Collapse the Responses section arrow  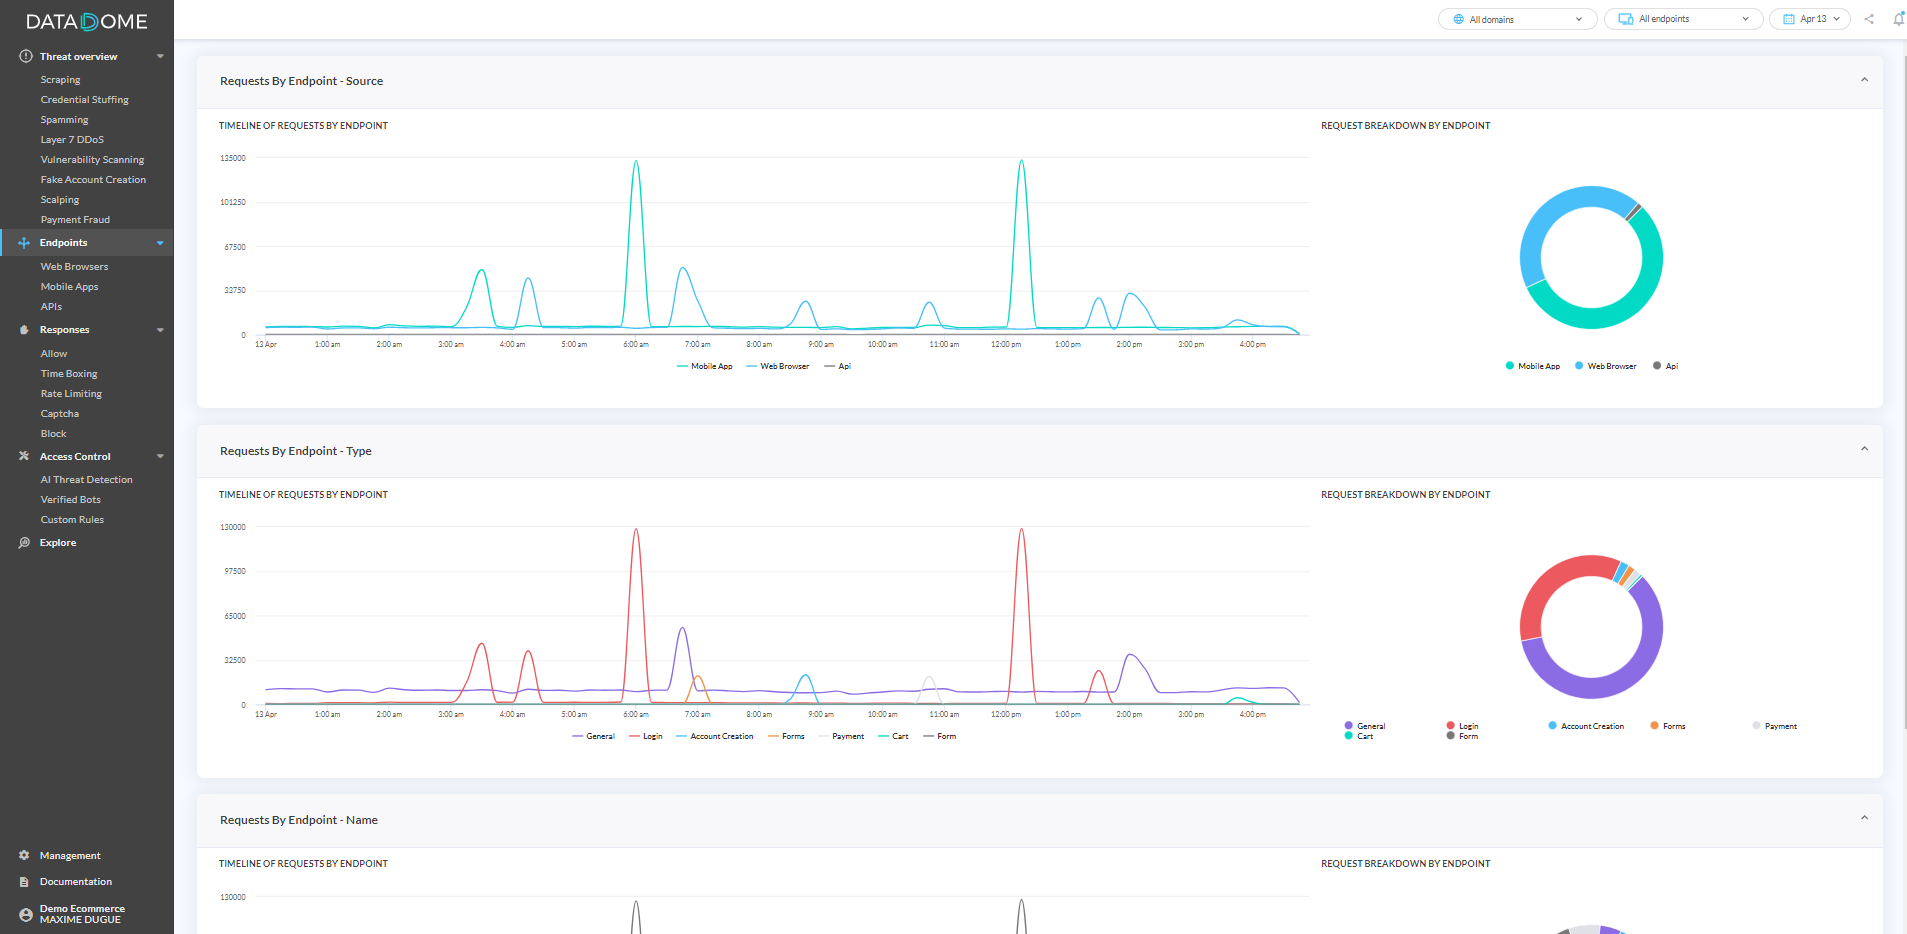tap(160, 330)
